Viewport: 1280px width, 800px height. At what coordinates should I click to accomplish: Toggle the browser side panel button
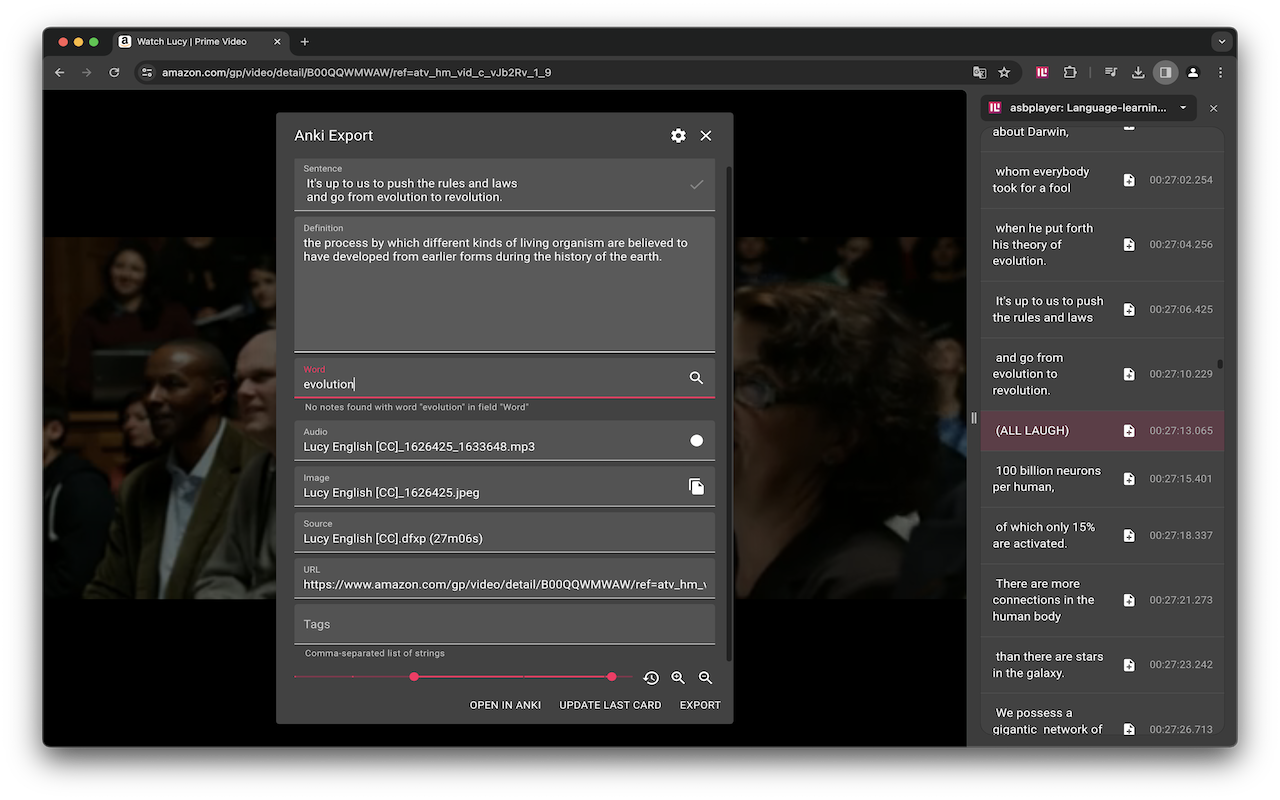[x=1165, y=72]
